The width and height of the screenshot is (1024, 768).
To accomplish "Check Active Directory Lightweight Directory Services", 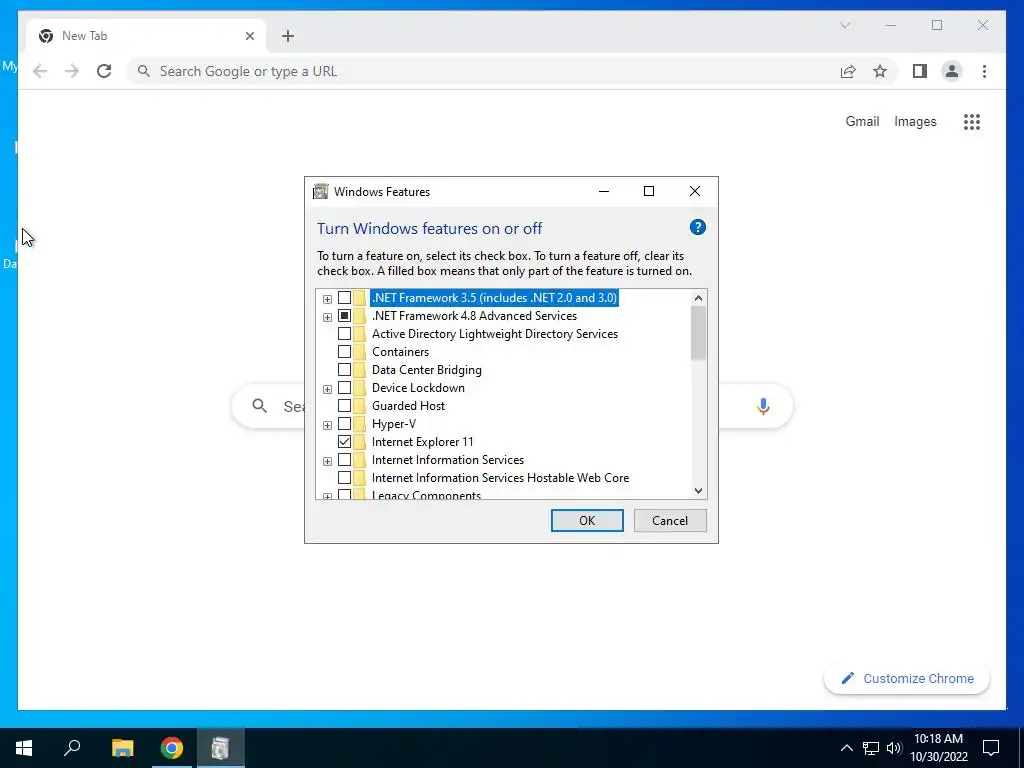I will (x=344, y=334).
